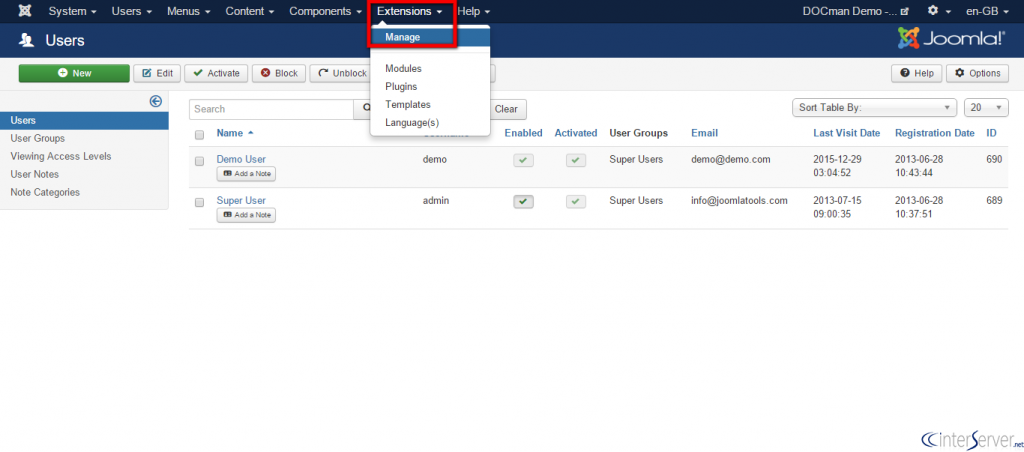Add a Note for Super User
Image resolution: width=1024 pixels, height=452 pixels.
point(246,215)
